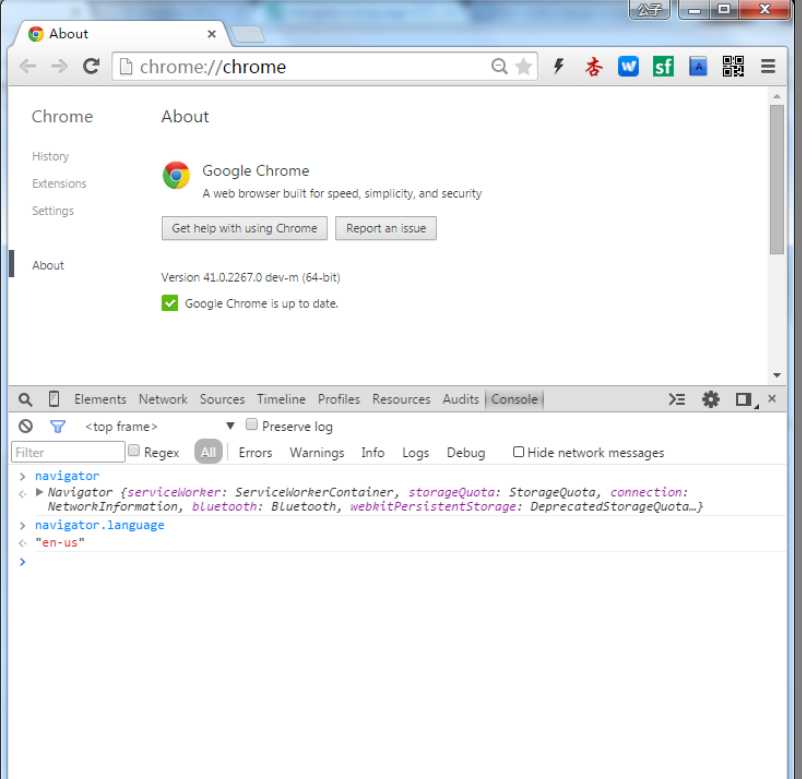This screenshot has height=779, width=802.
Task: Click the page icon in address bar
Action: point(126,66)
